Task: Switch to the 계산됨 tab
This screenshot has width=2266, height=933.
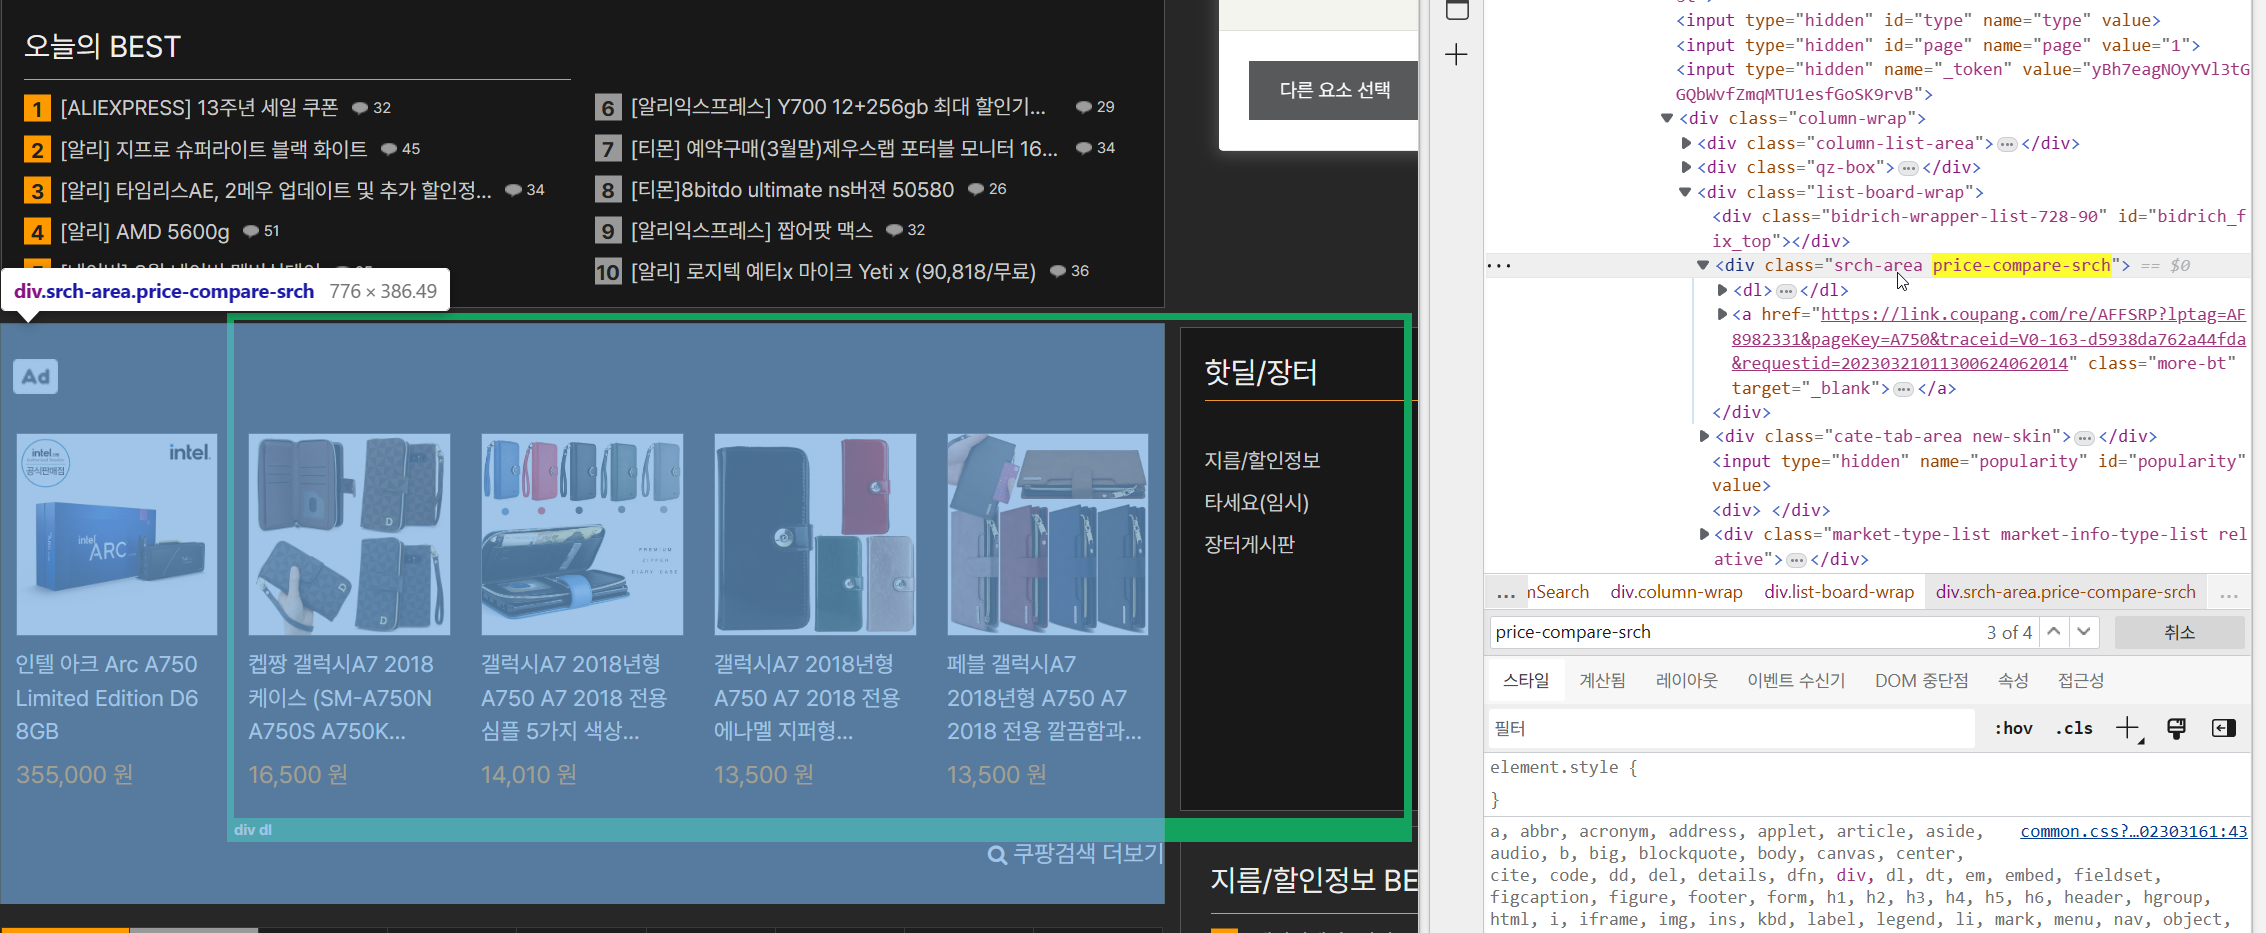Action: tap(1602, 680)
